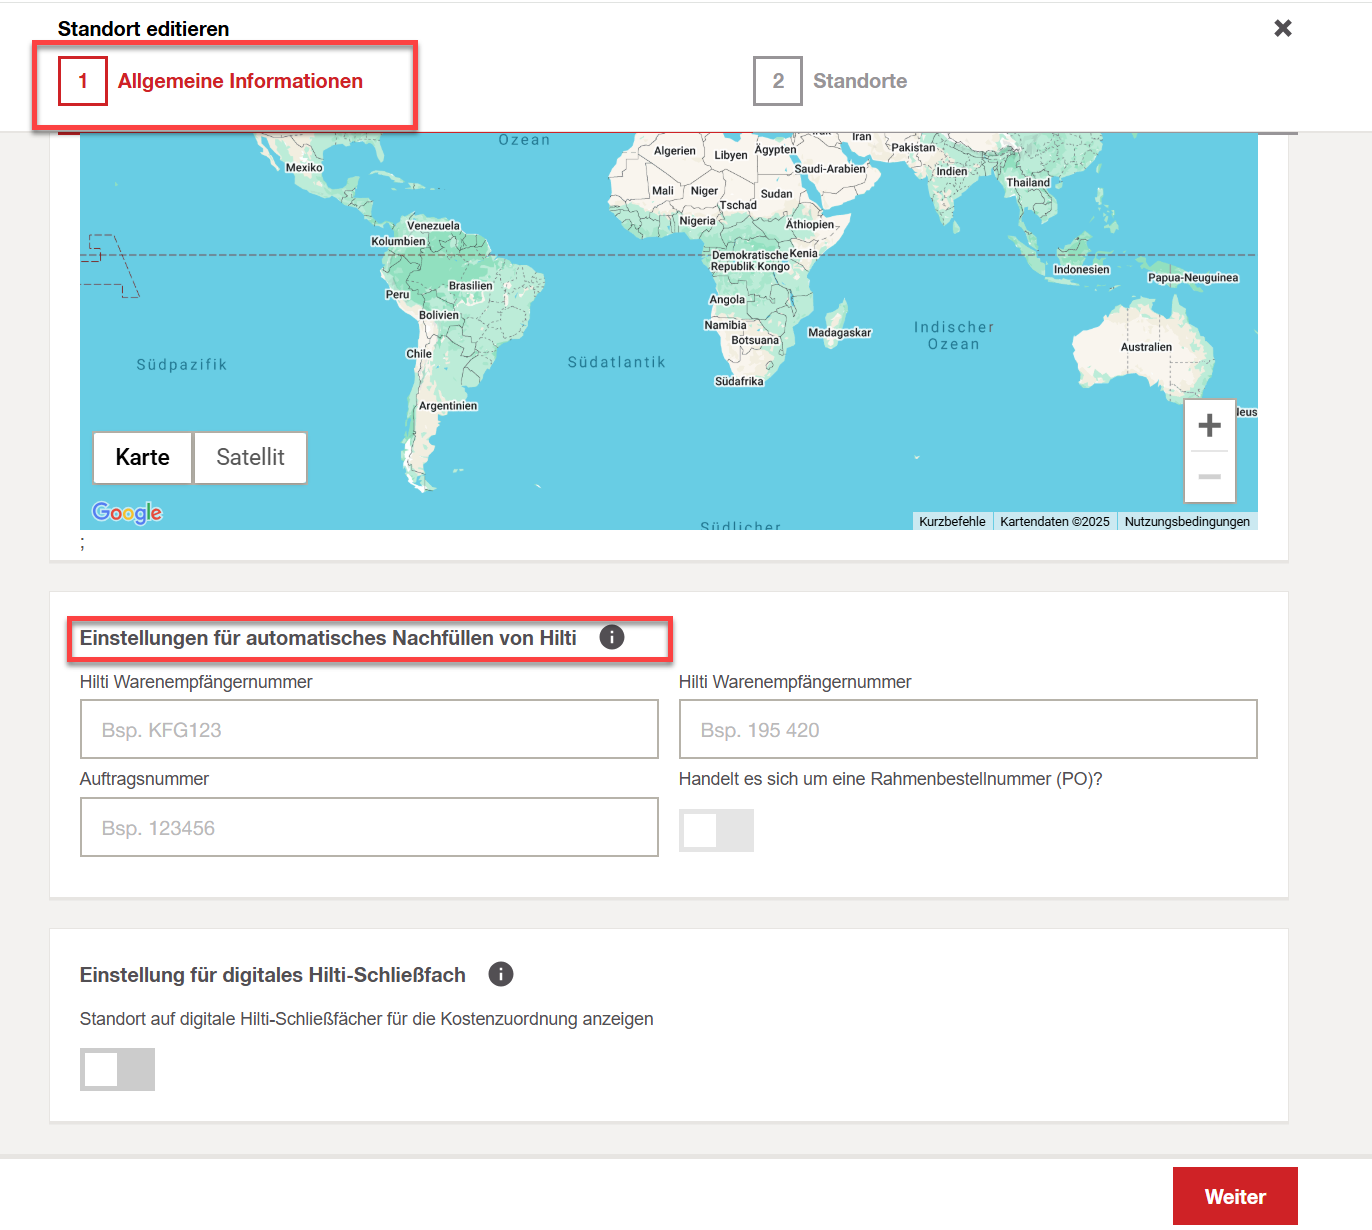Focus the Auftragsnummer input field
This screenshot has height=1230, width=1372.
pyautogui.click(x=369, y=827)
